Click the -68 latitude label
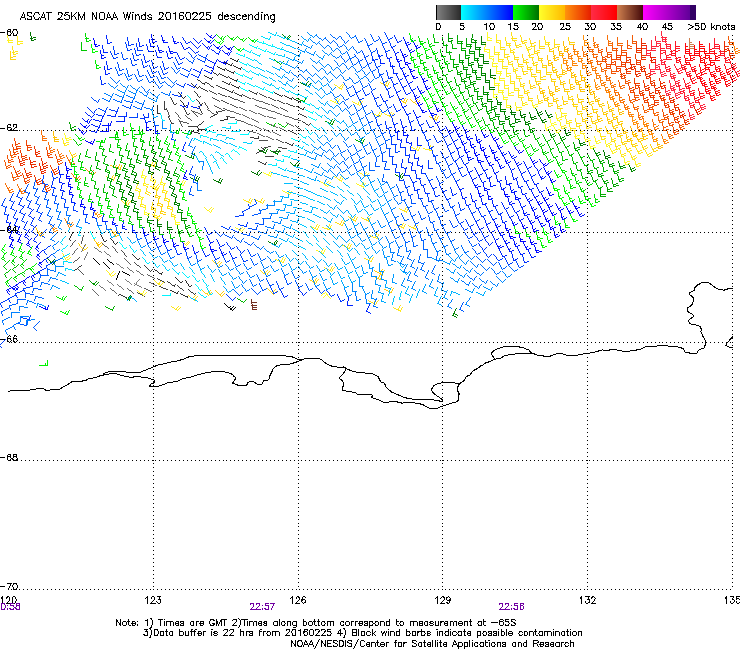The width and height of the screenshot is (740, 650). (x=9, y=457)
